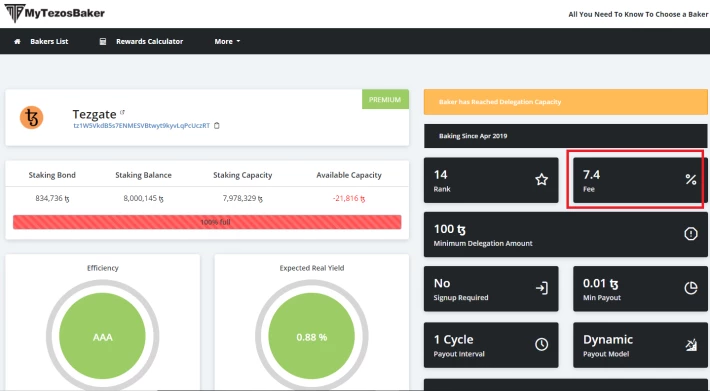This screenshot has height=391, width=710.
Task: Expand the More dropdown menu
Action: click(227, 41)
